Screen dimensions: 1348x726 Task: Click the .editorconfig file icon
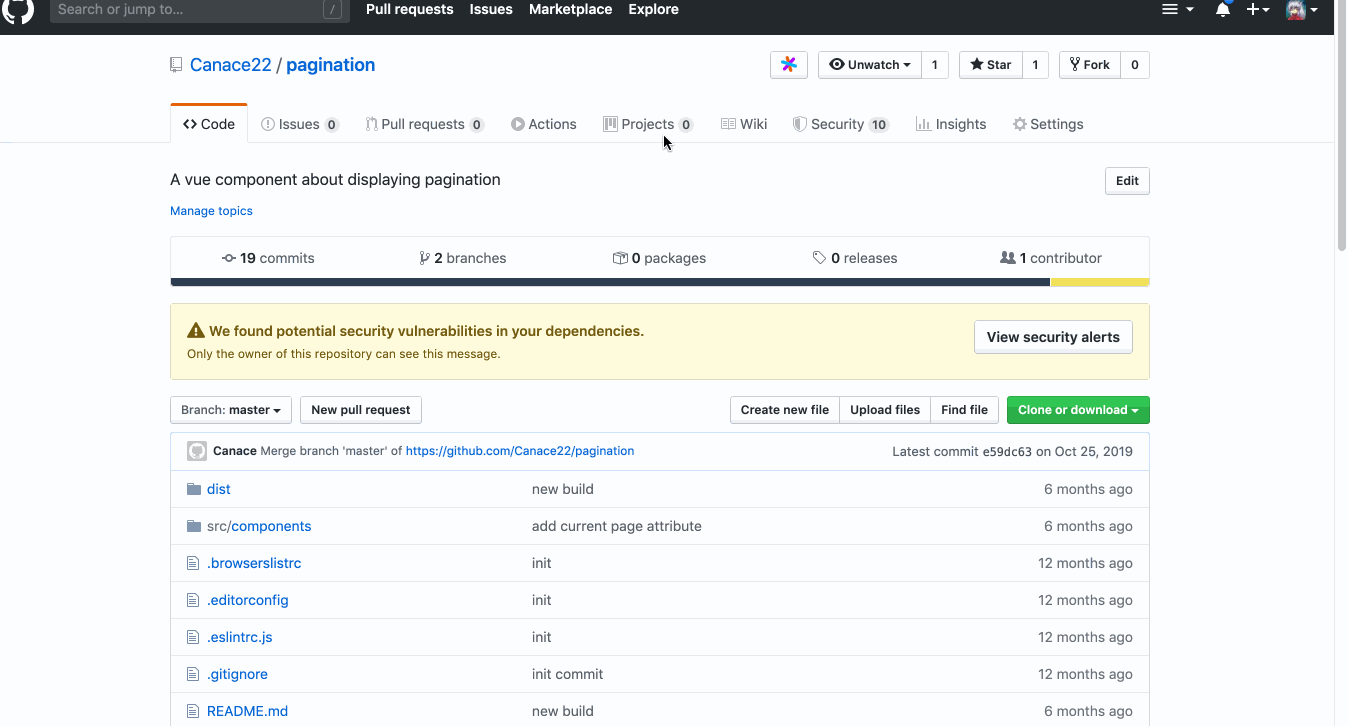point(194,600)
